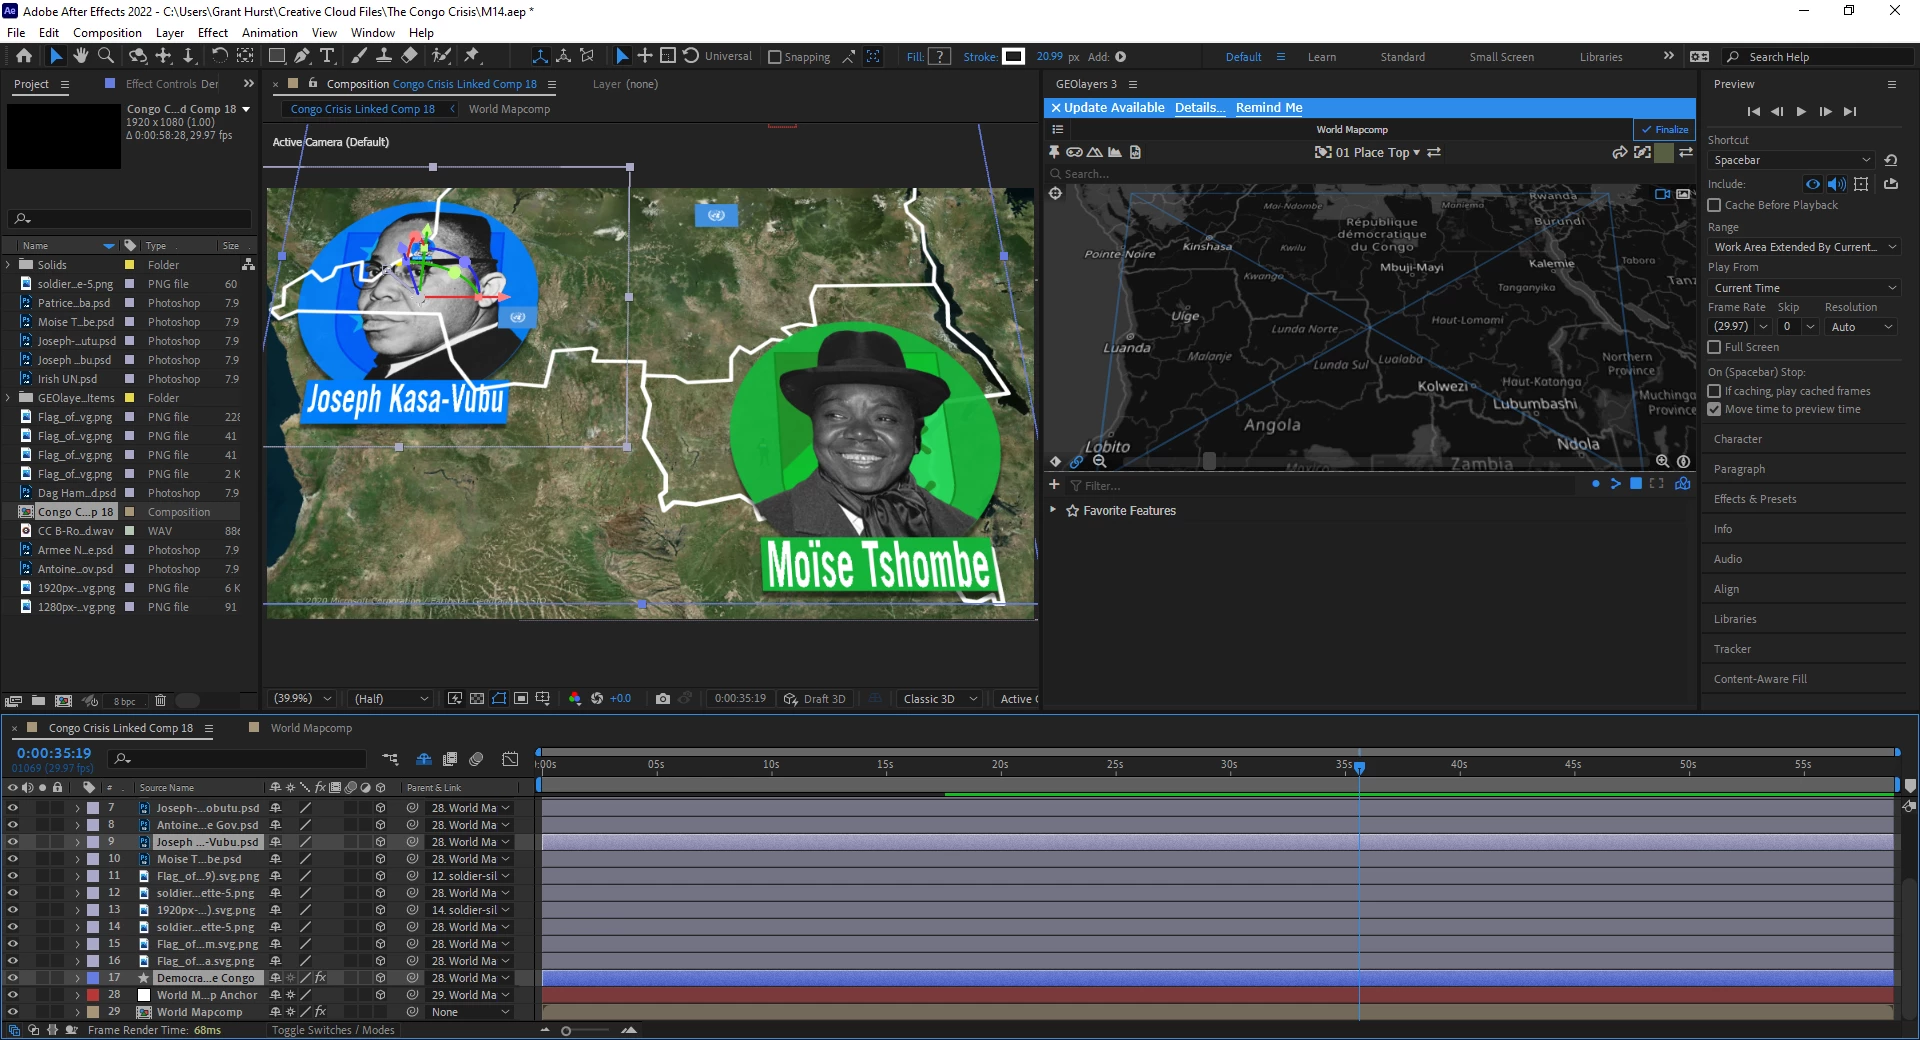This screenshot has height=1040, width=1920.
Task: Open the update Details link
Action: pyautogui.click(x=1200, y=108)
